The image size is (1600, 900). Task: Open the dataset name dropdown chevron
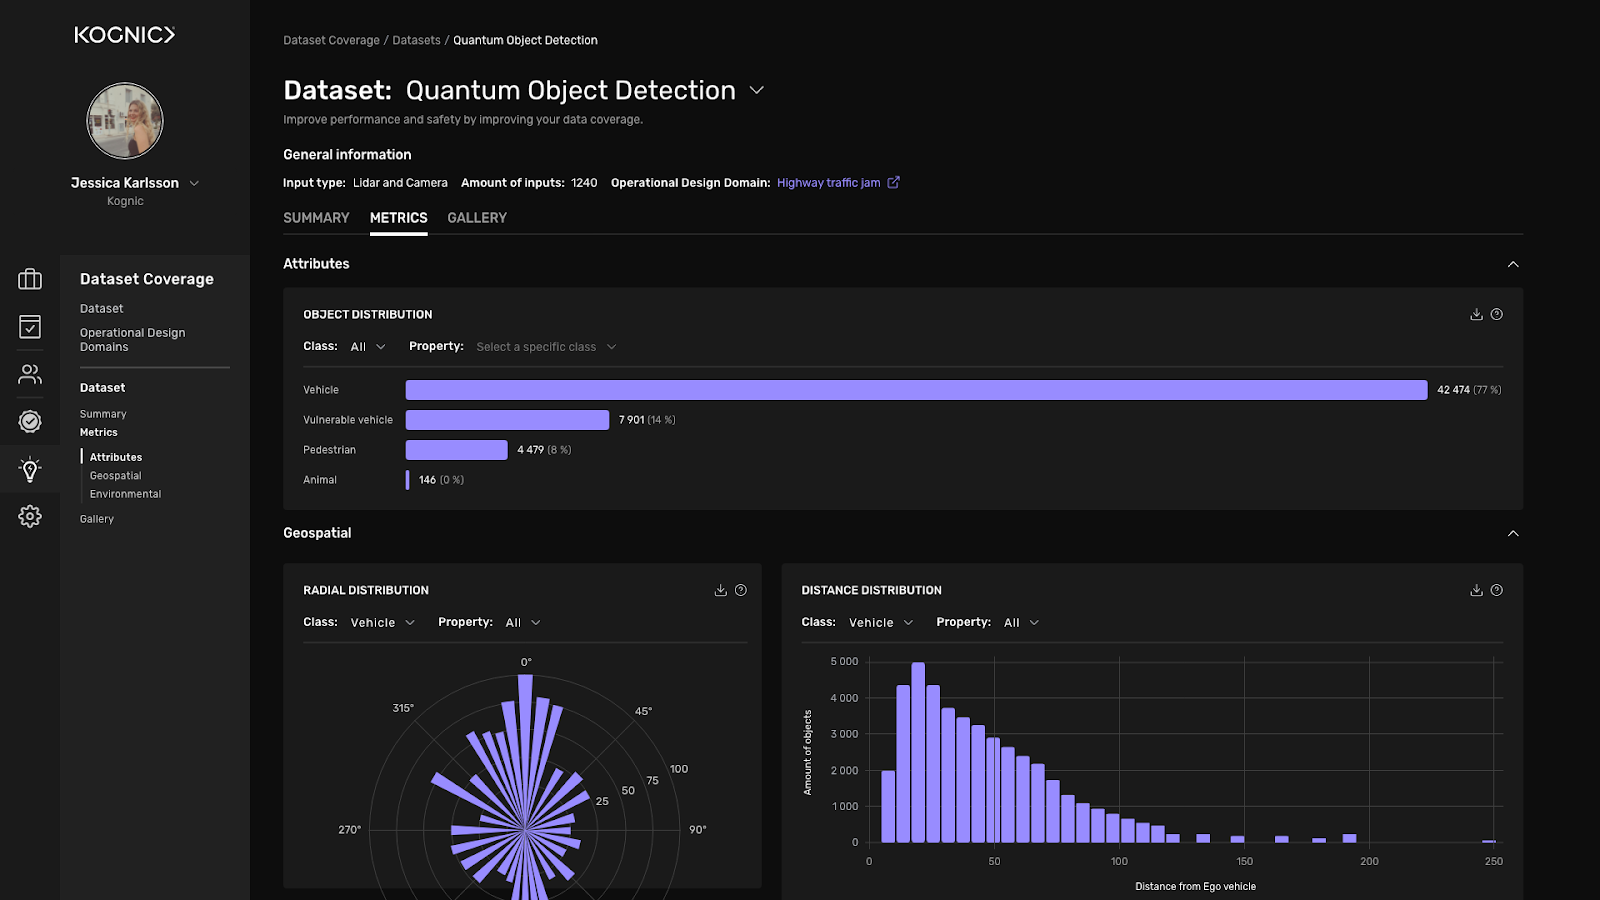tap(757, 90)
